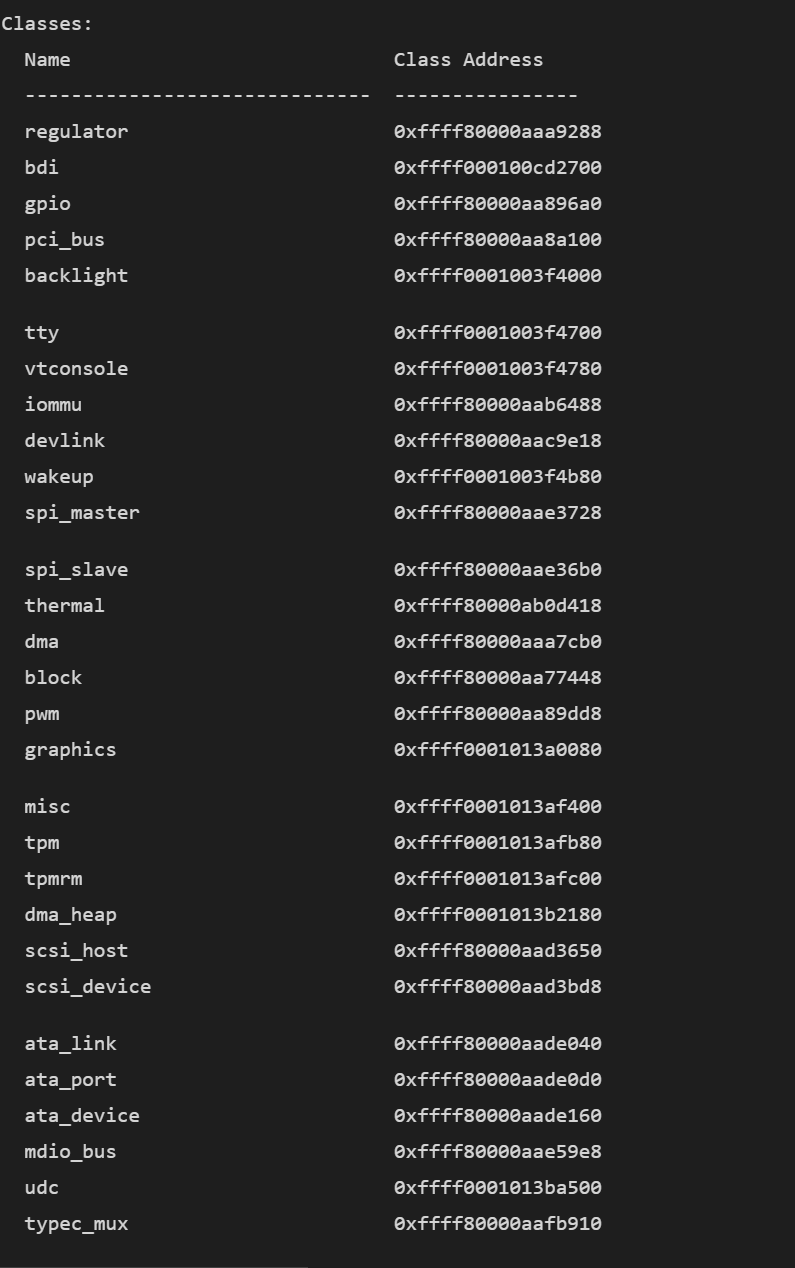Viewport: 795px width, 1268px height.
Task: Click the 'pci_bus' class entry
Action: pos(64,240)
